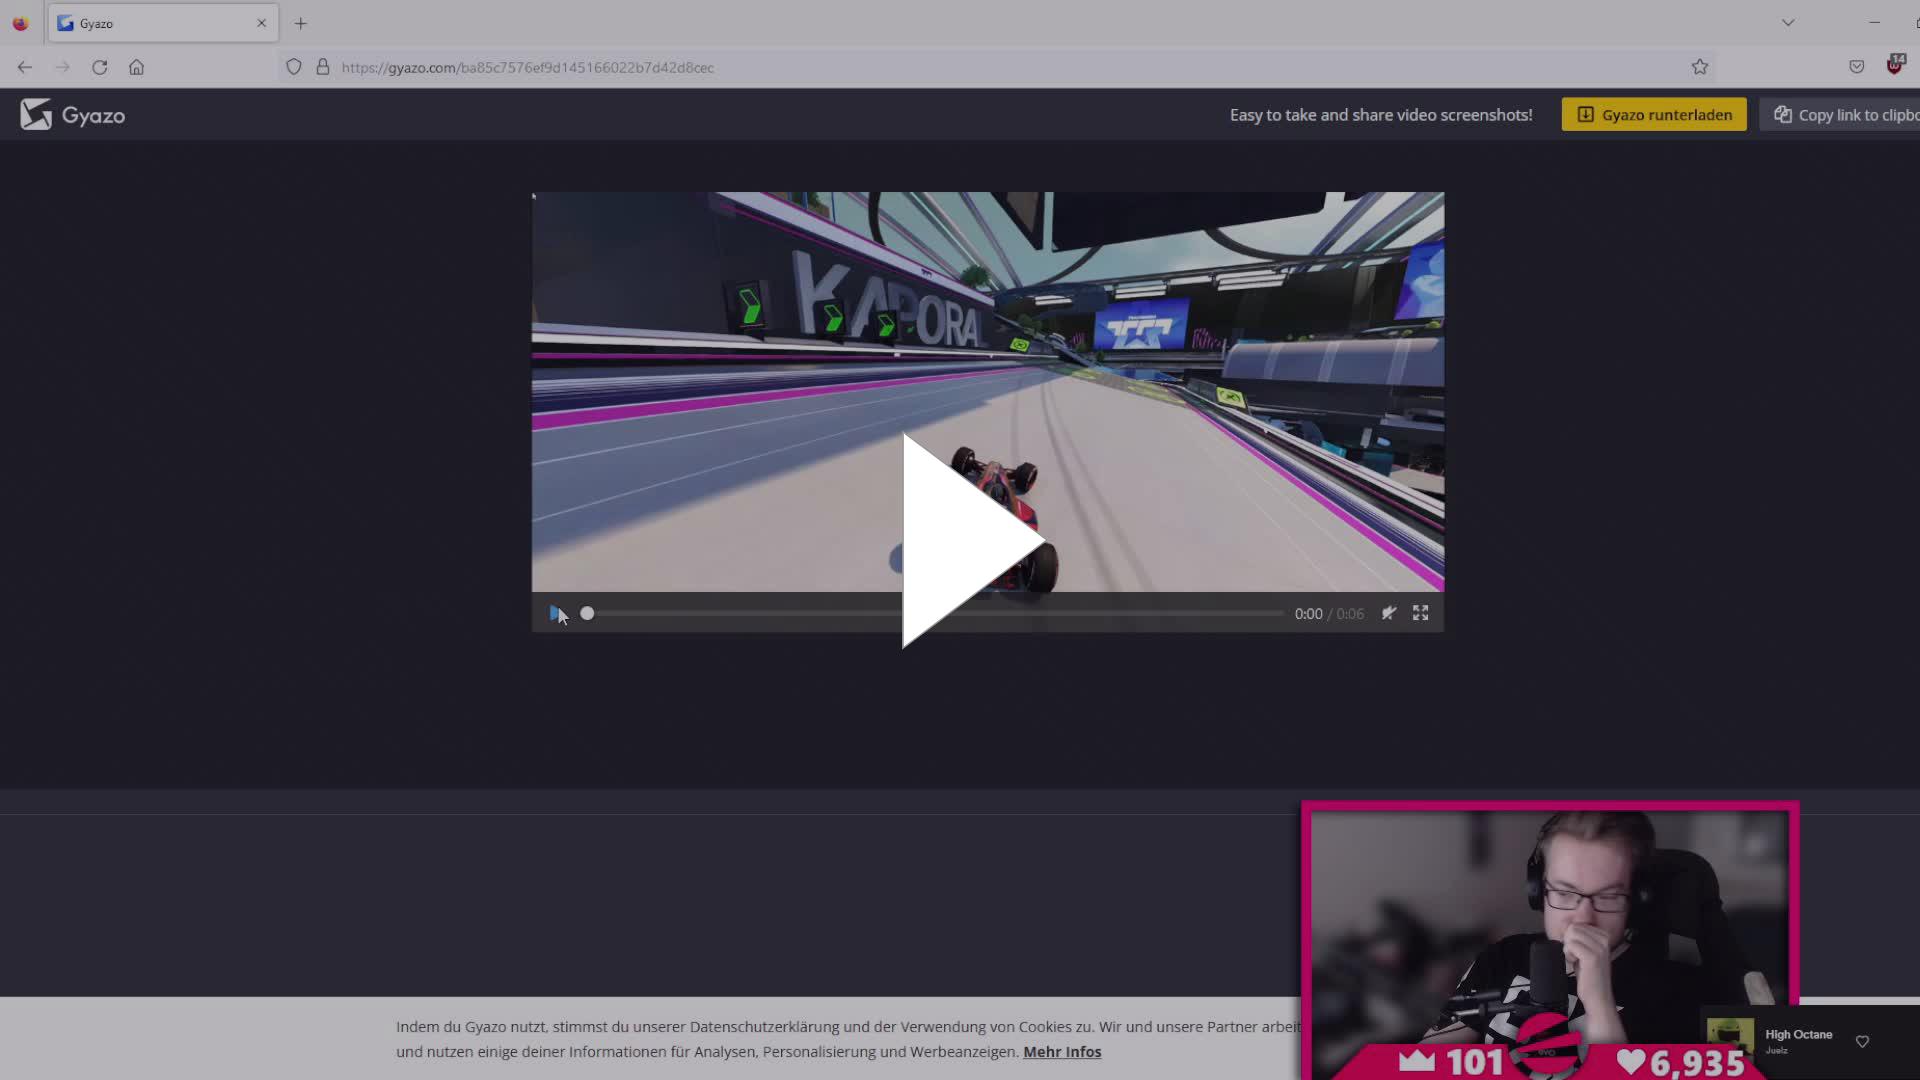Screen dimensions: 1920x1080
Task: Play the video clip
Action: pyautogui.click(x=960, y=540)
